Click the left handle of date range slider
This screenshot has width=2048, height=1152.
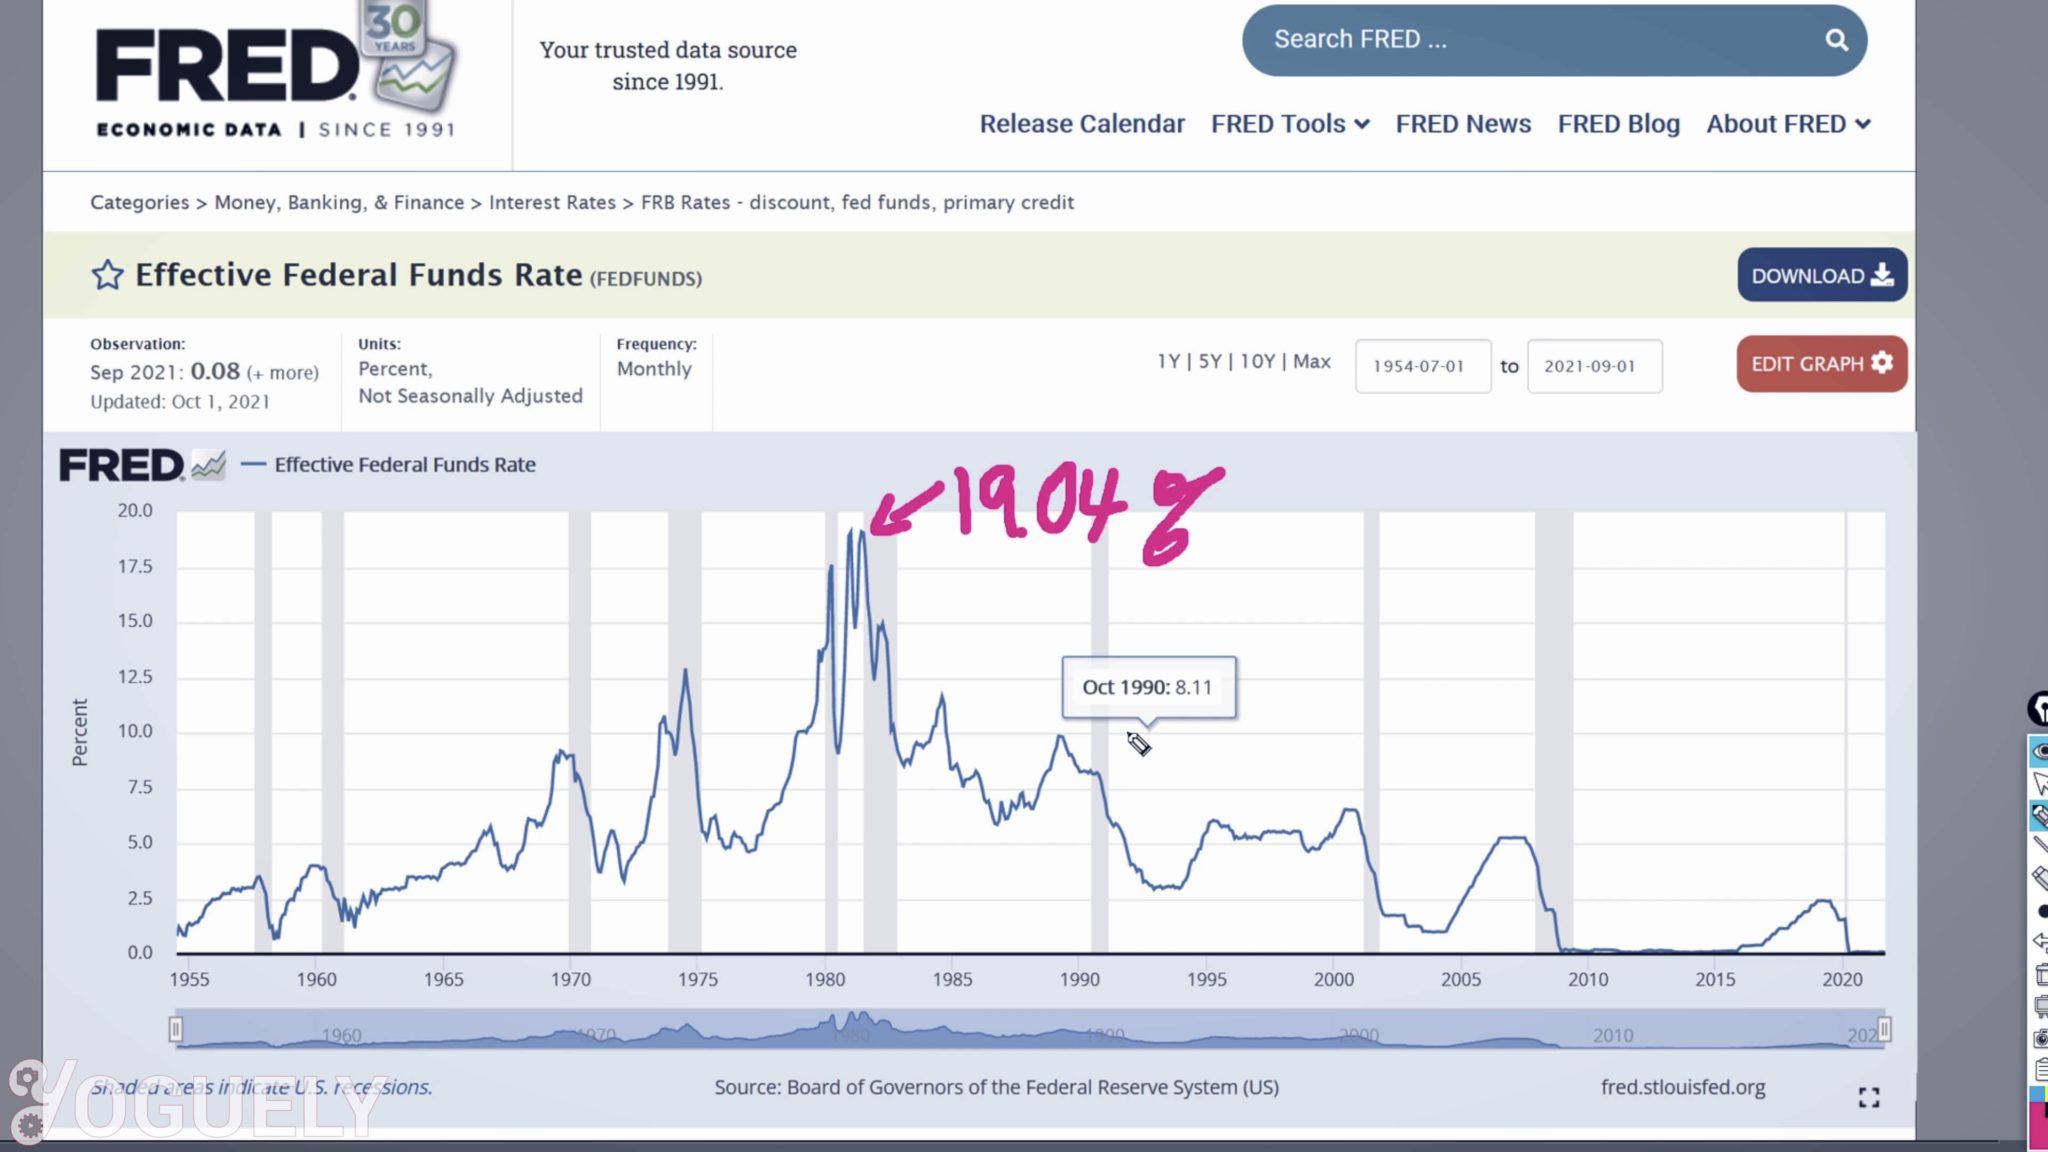[176, 1029]
